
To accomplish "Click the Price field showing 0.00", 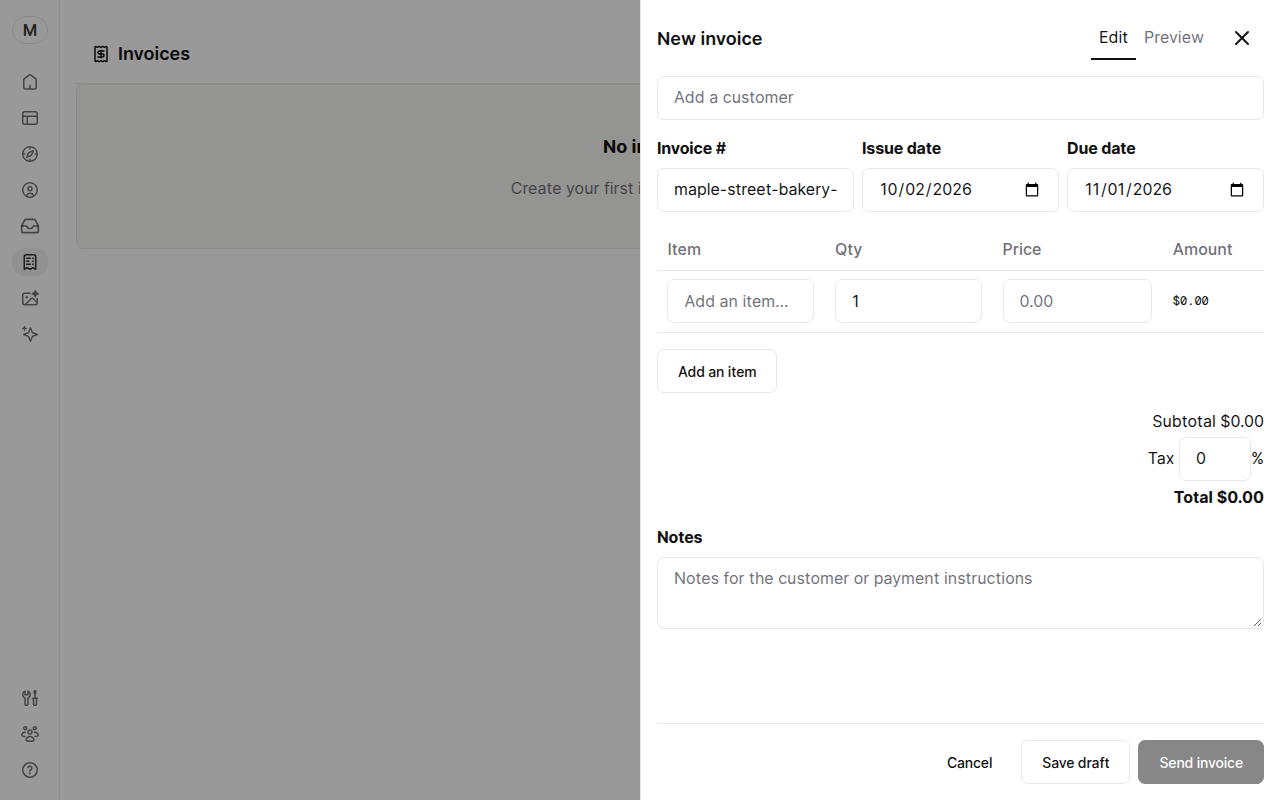I will (1077, 301).
